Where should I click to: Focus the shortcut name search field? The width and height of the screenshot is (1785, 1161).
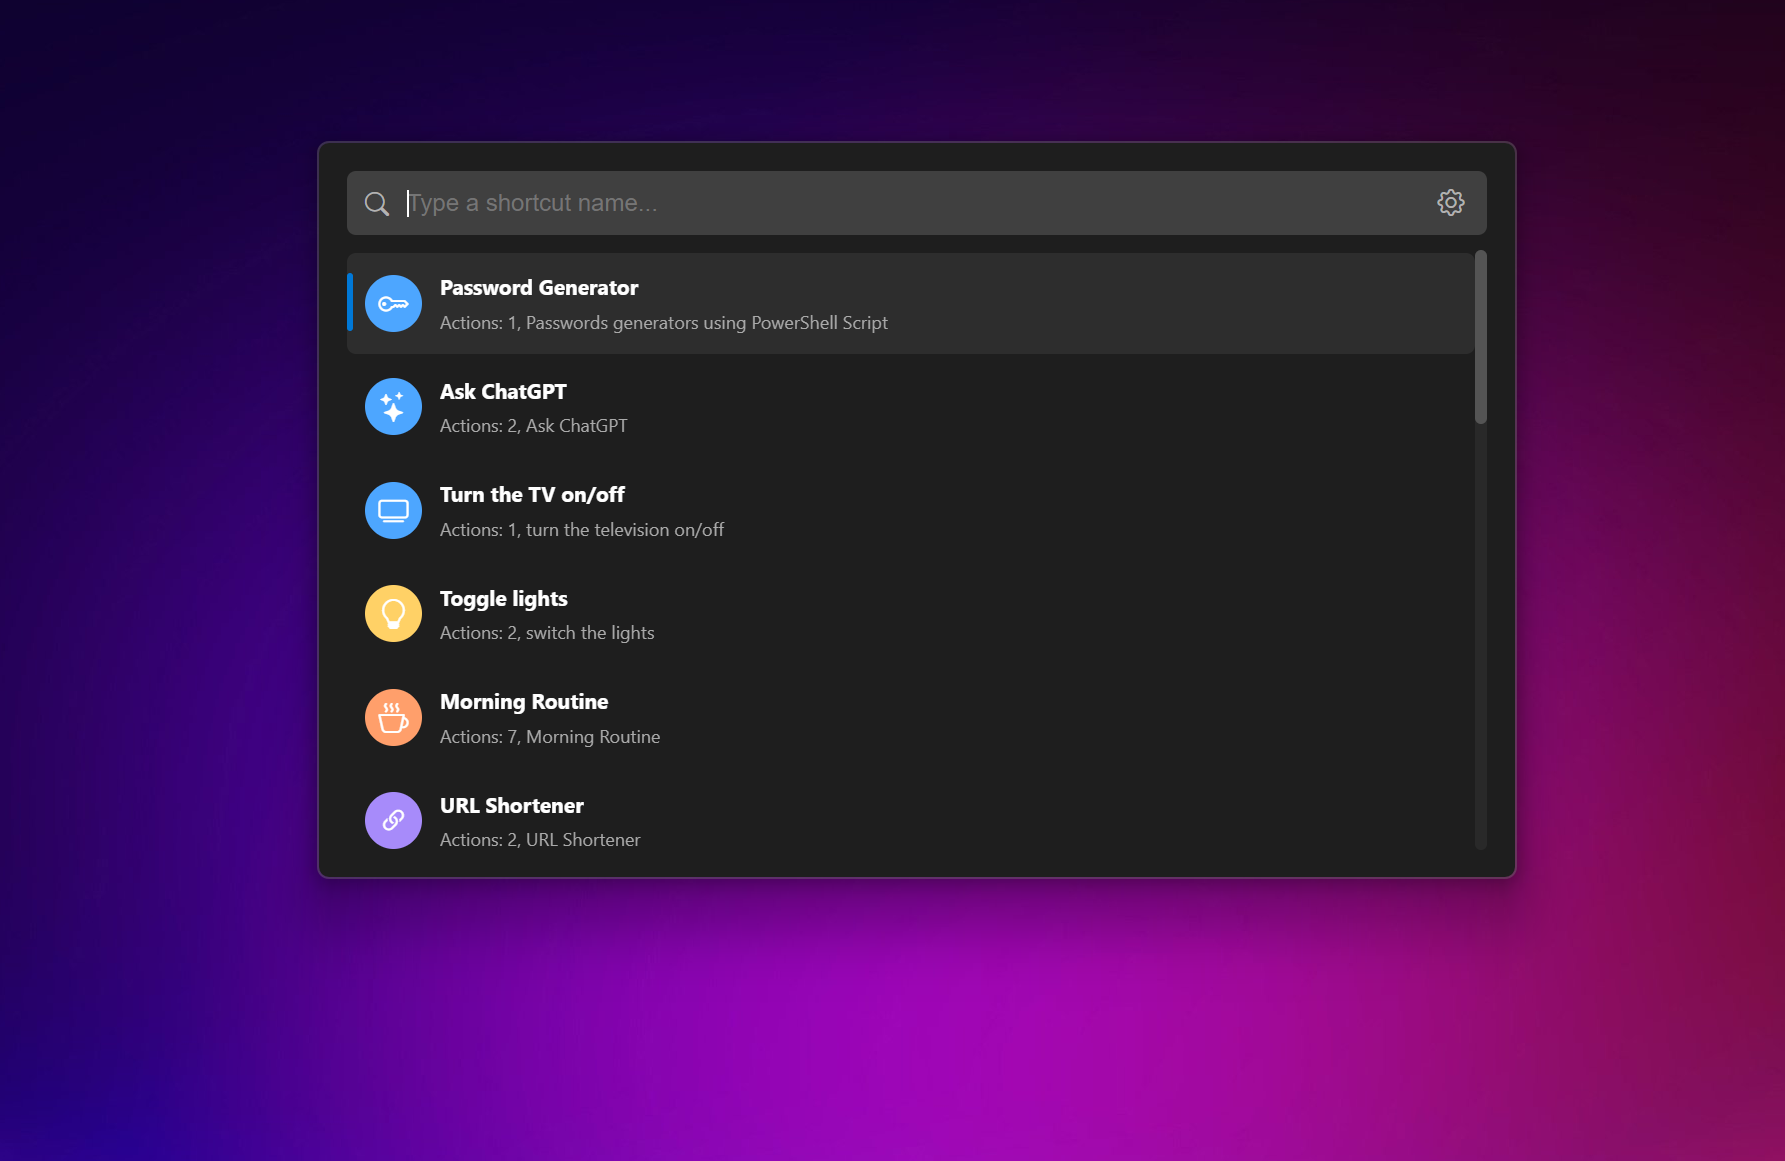click(x=900, y=203)
